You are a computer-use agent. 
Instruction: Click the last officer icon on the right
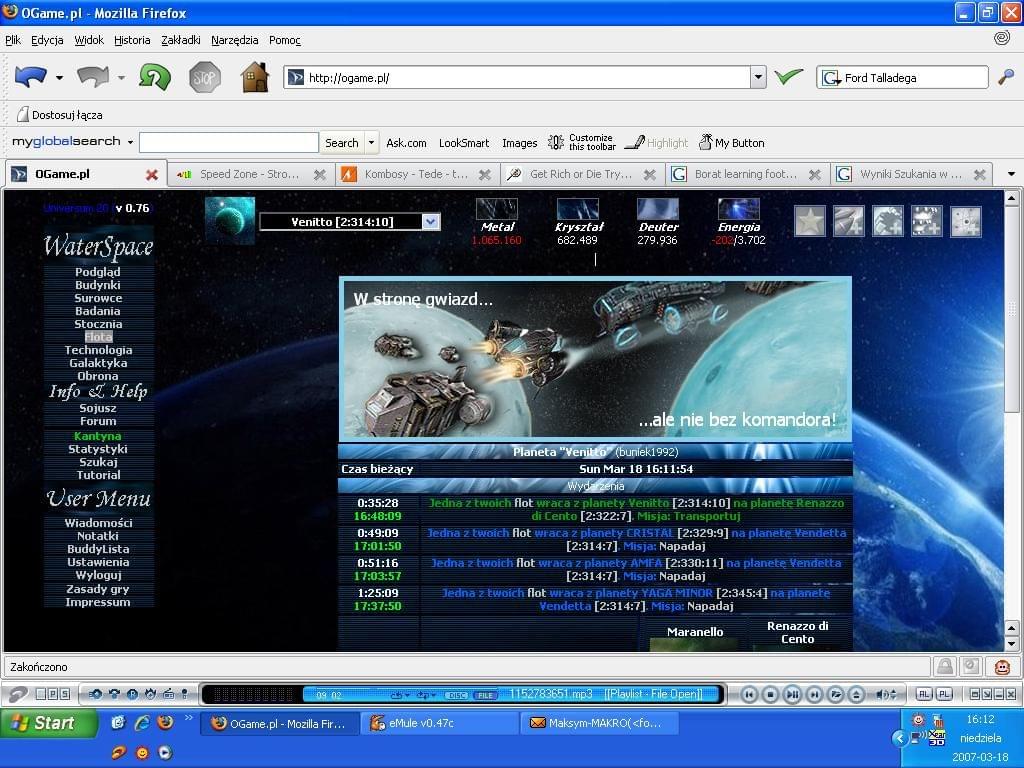point(966,221)
